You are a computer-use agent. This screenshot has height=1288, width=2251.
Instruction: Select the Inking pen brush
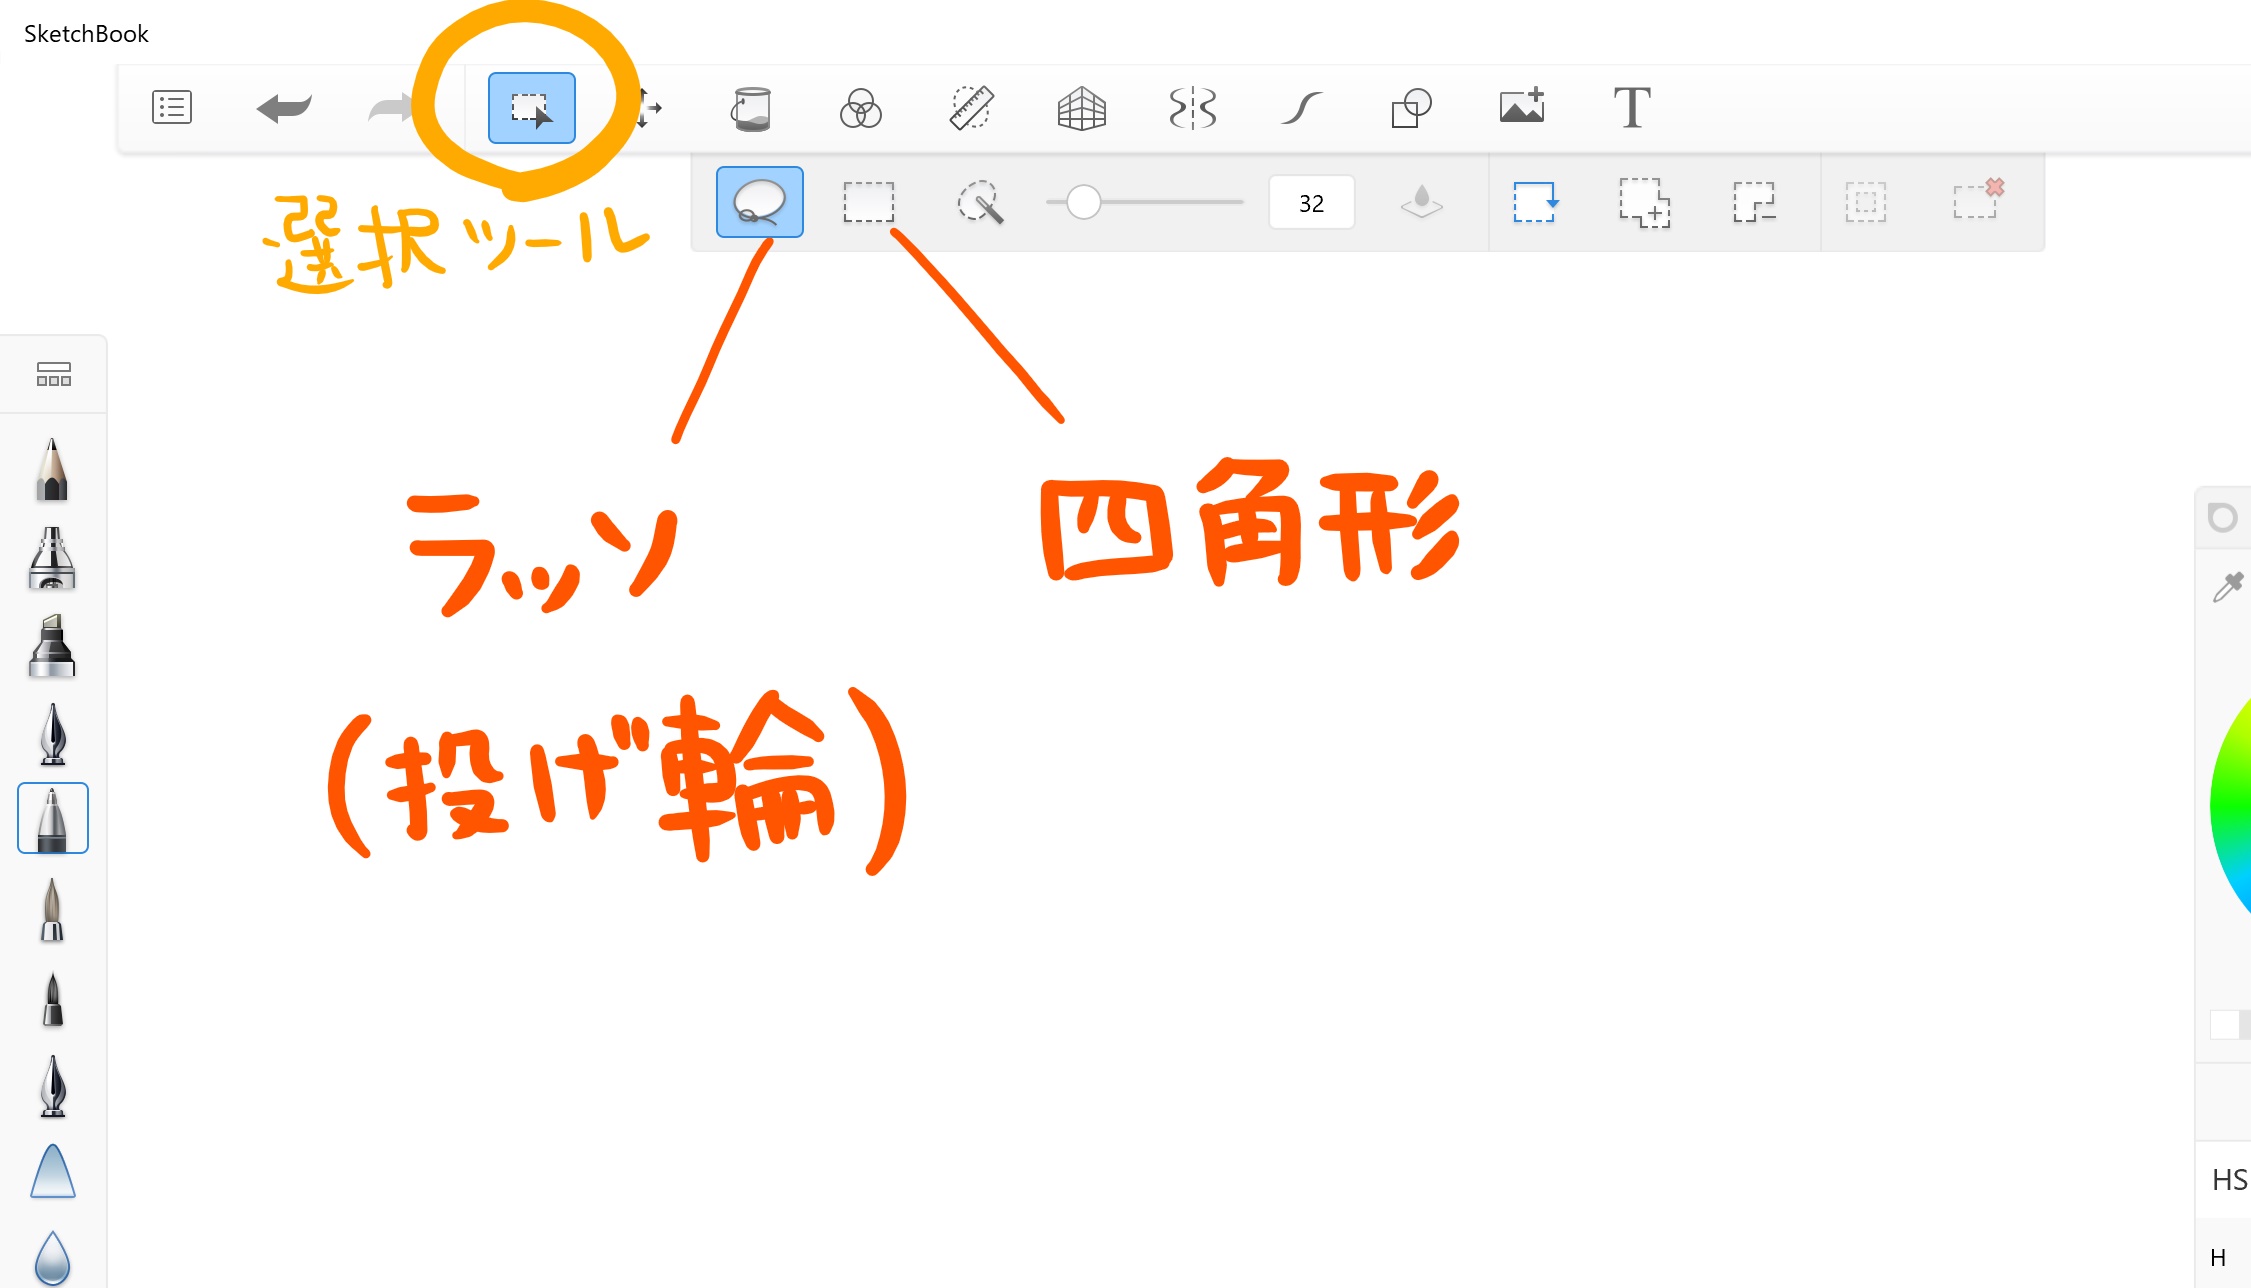[x=53, y=734]
